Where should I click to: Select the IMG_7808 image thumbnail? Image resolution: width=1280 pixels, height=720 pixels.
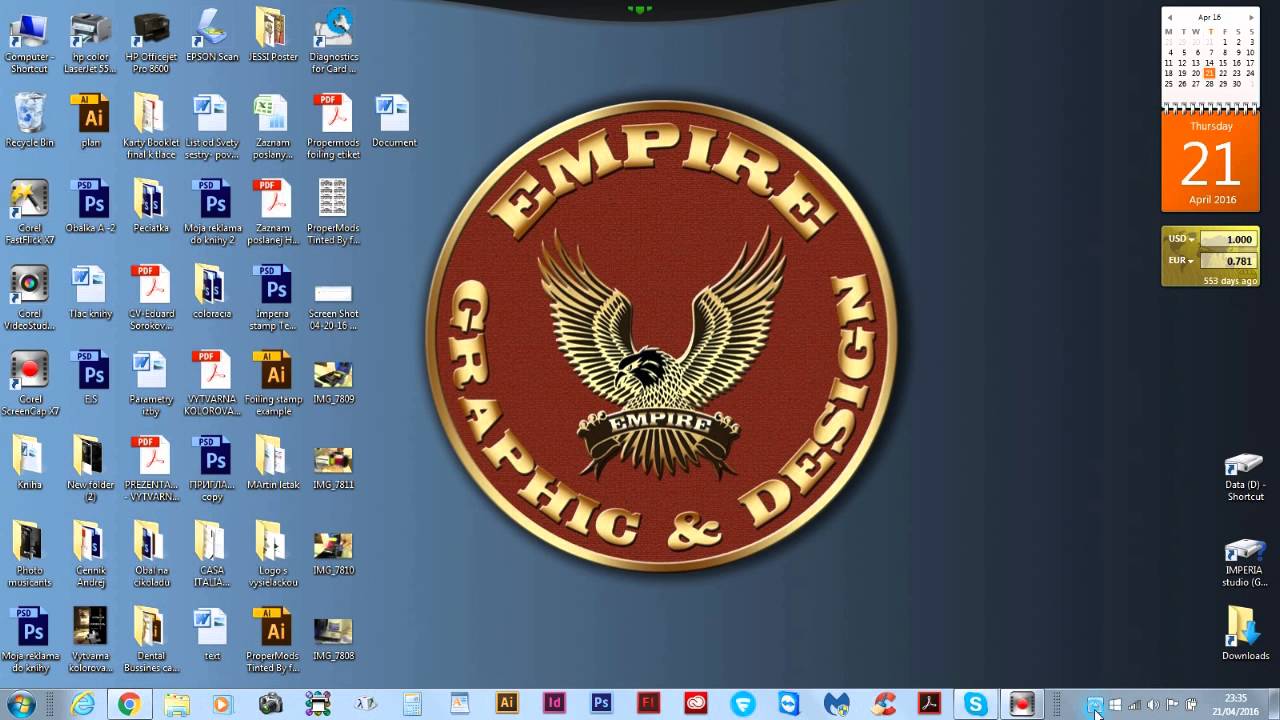[x=333, y=638]
